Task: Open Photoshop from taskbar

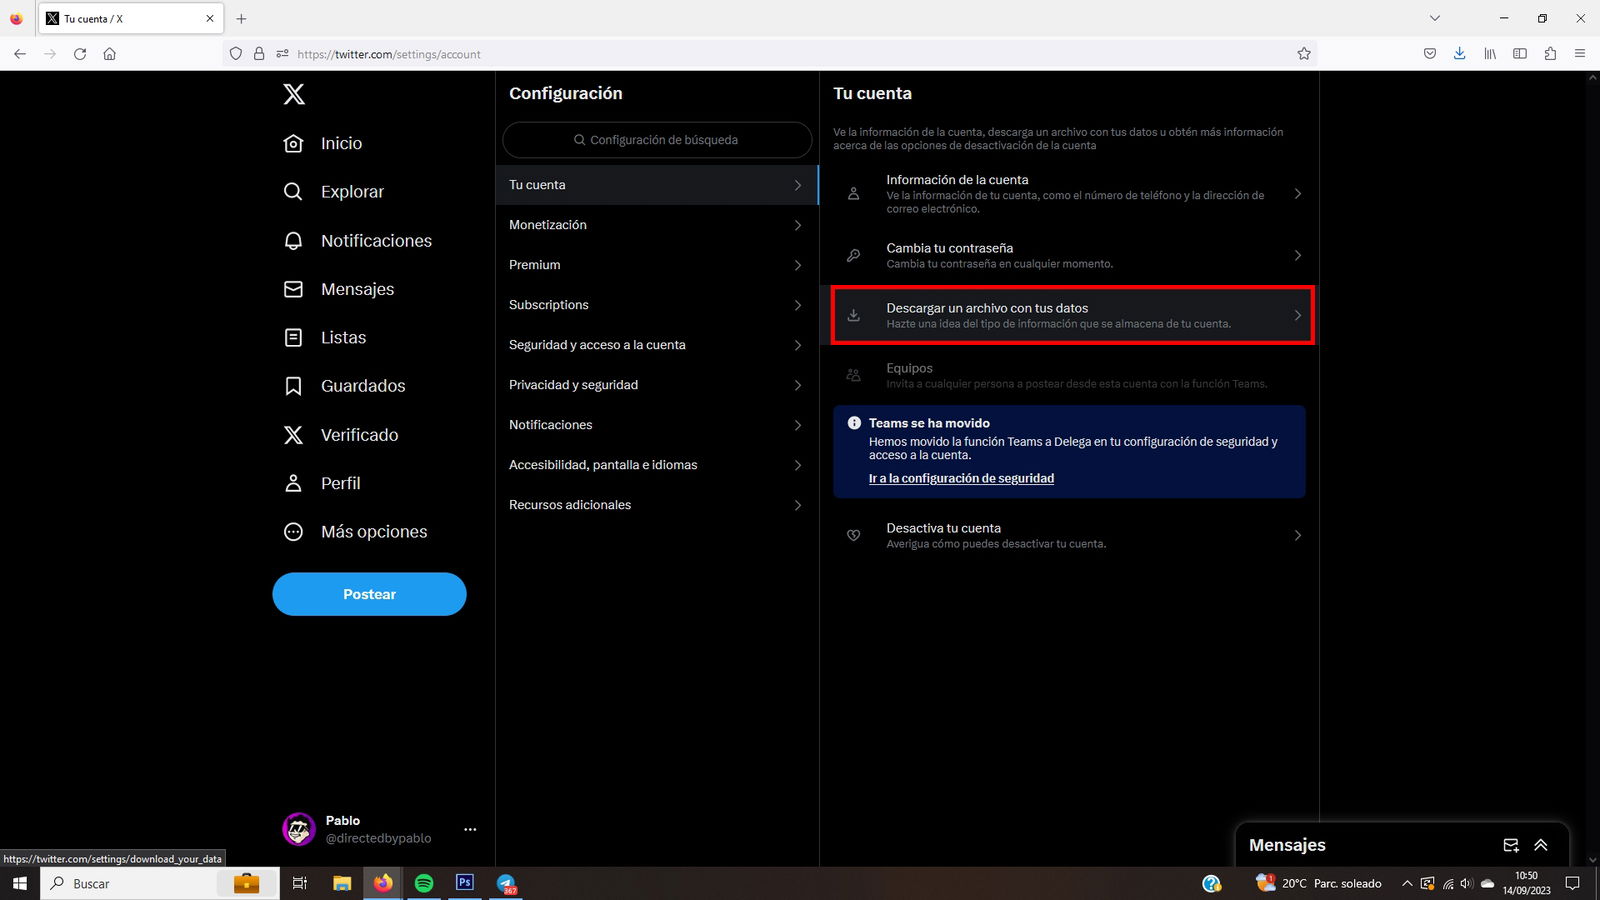Action: click(x=465, y=883)
